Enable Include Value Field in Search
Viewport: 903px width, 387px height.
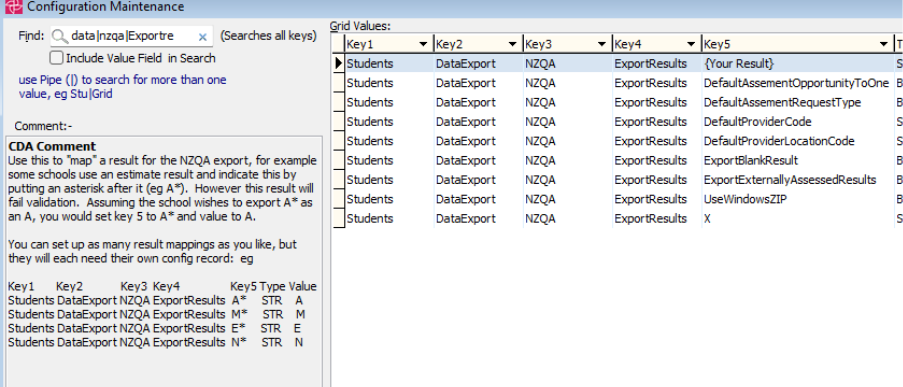coord(56,58)
